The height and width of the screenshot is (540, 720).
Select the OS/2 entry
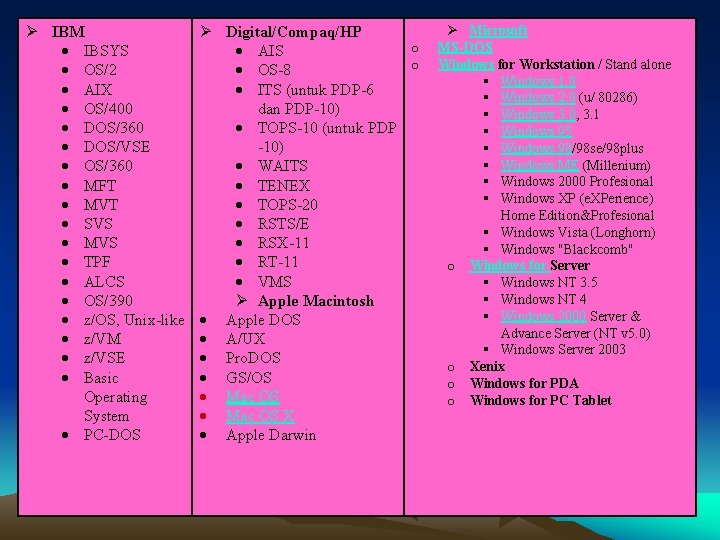(100, 70)
